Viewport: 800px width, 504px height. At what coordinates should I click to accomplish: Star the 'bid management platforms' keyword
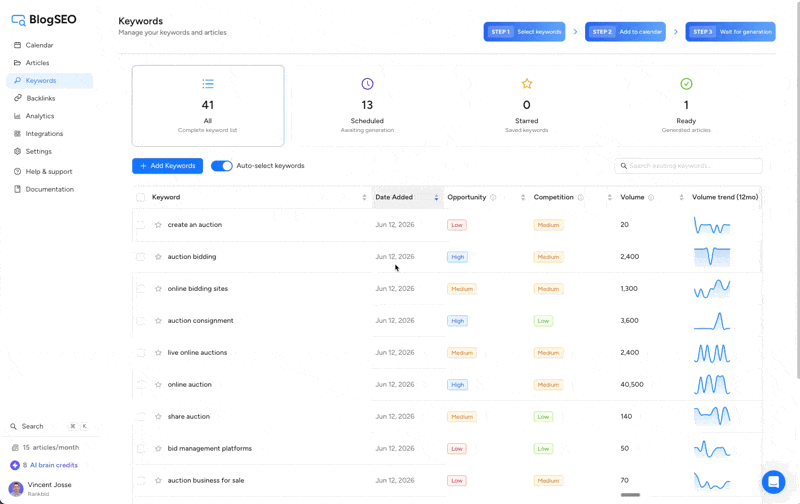pos(158,448)
